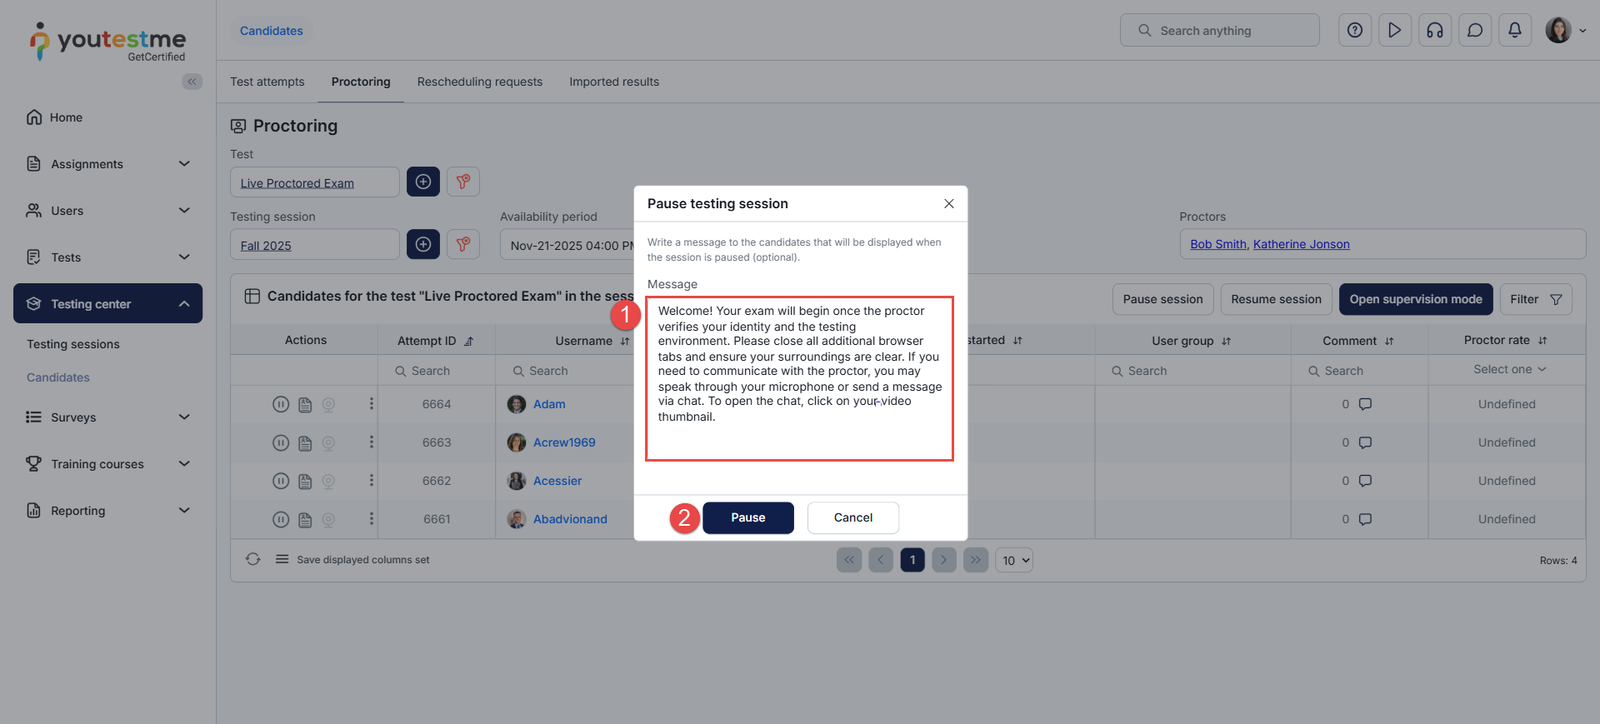1600x724 pixels.
Task: Expand the Surveys sidebar section
Action: (108, 417)
